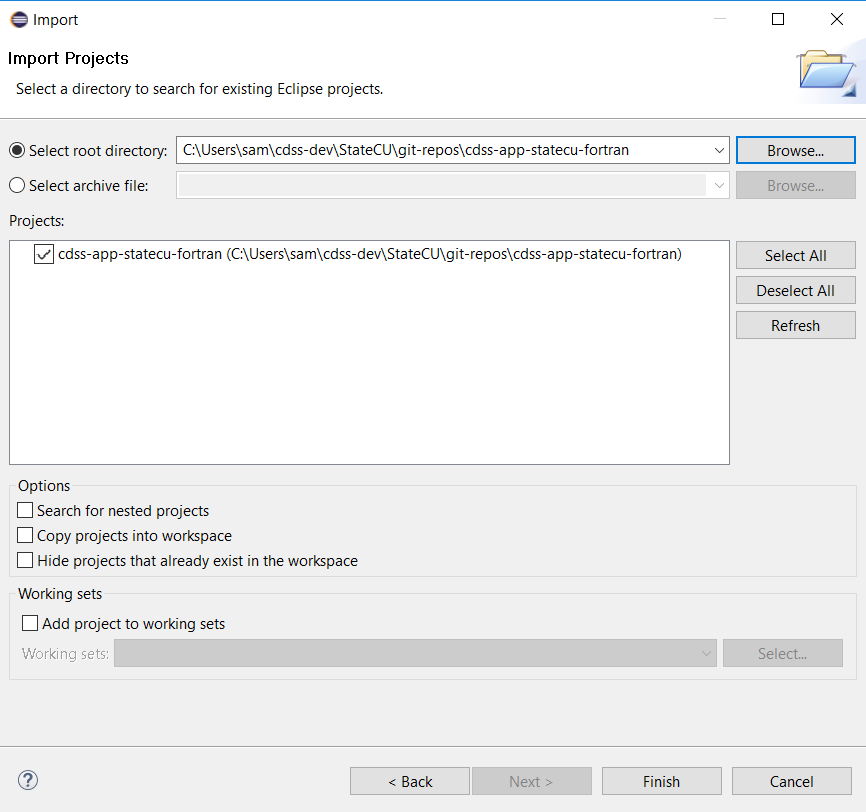
Task: Click the help question mark icon
Action: (28, 781)
